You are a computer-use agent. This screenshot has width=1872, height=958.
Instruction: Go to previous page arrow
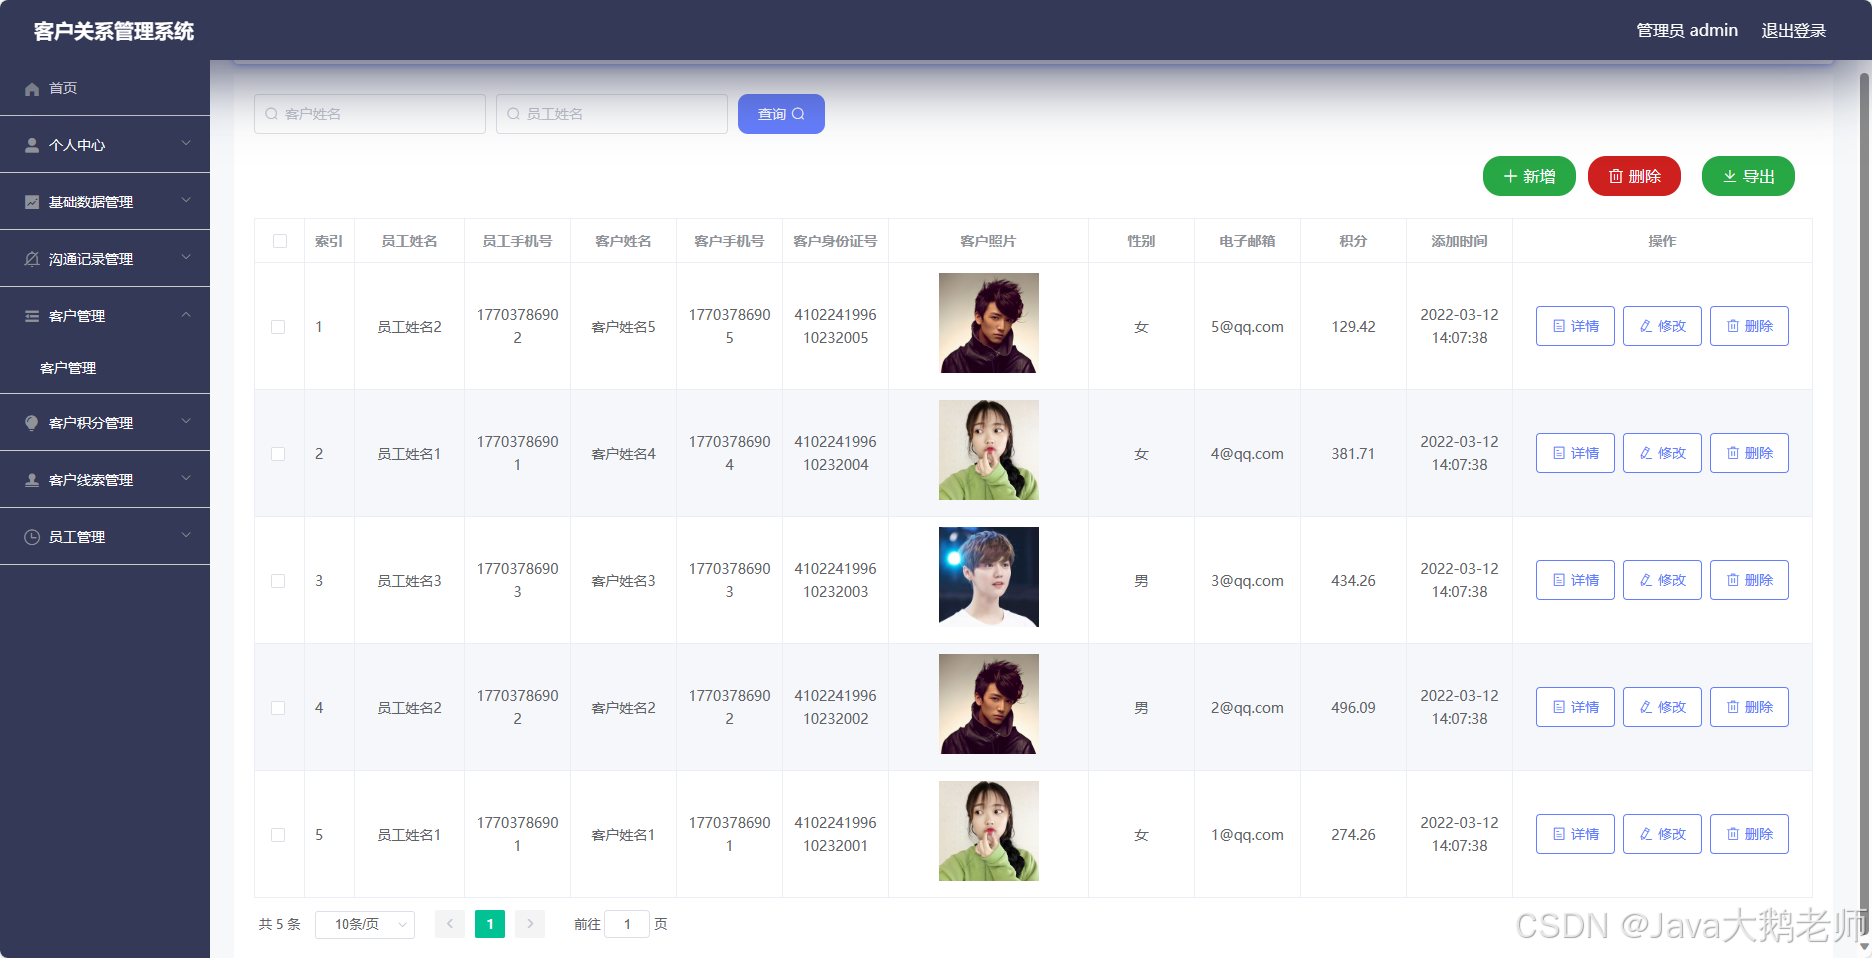pos(450,924)
